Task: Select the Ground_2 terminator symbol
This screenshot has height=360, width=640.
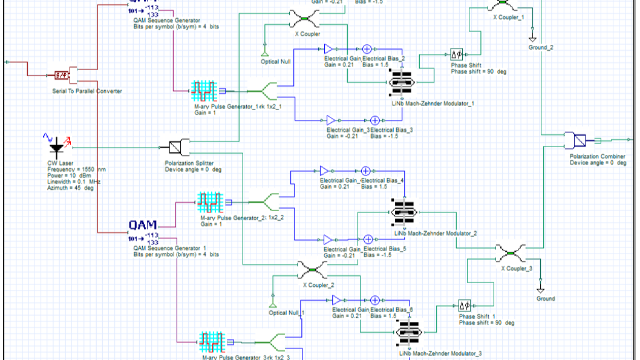Action: pyautogui.click(x=532, y=38)
